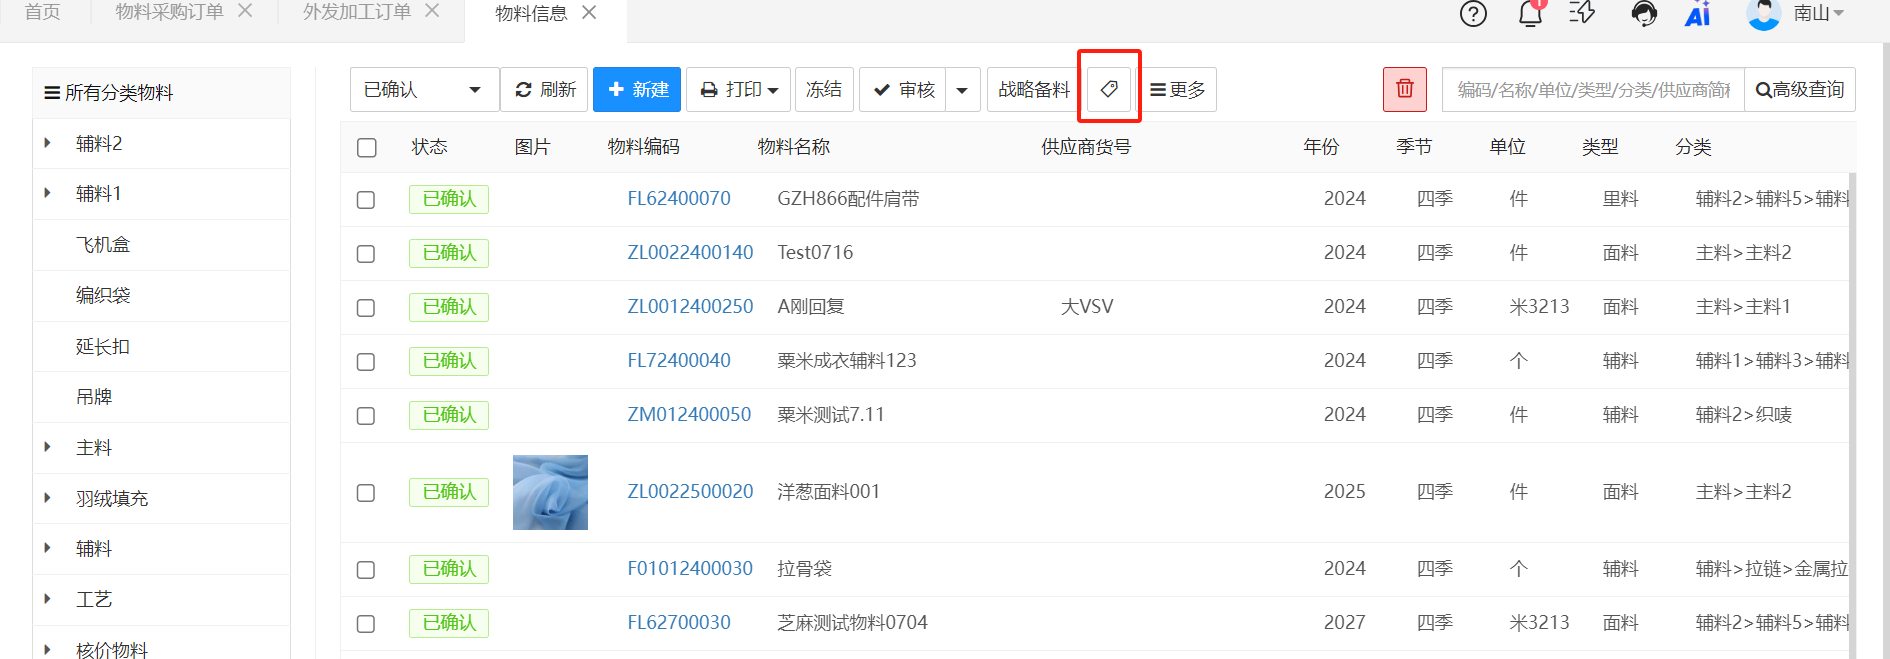Viewport: 1890px width, 659px height.
Task: Switch to the 外发加工订单 tab
Action: click(357, 12)
